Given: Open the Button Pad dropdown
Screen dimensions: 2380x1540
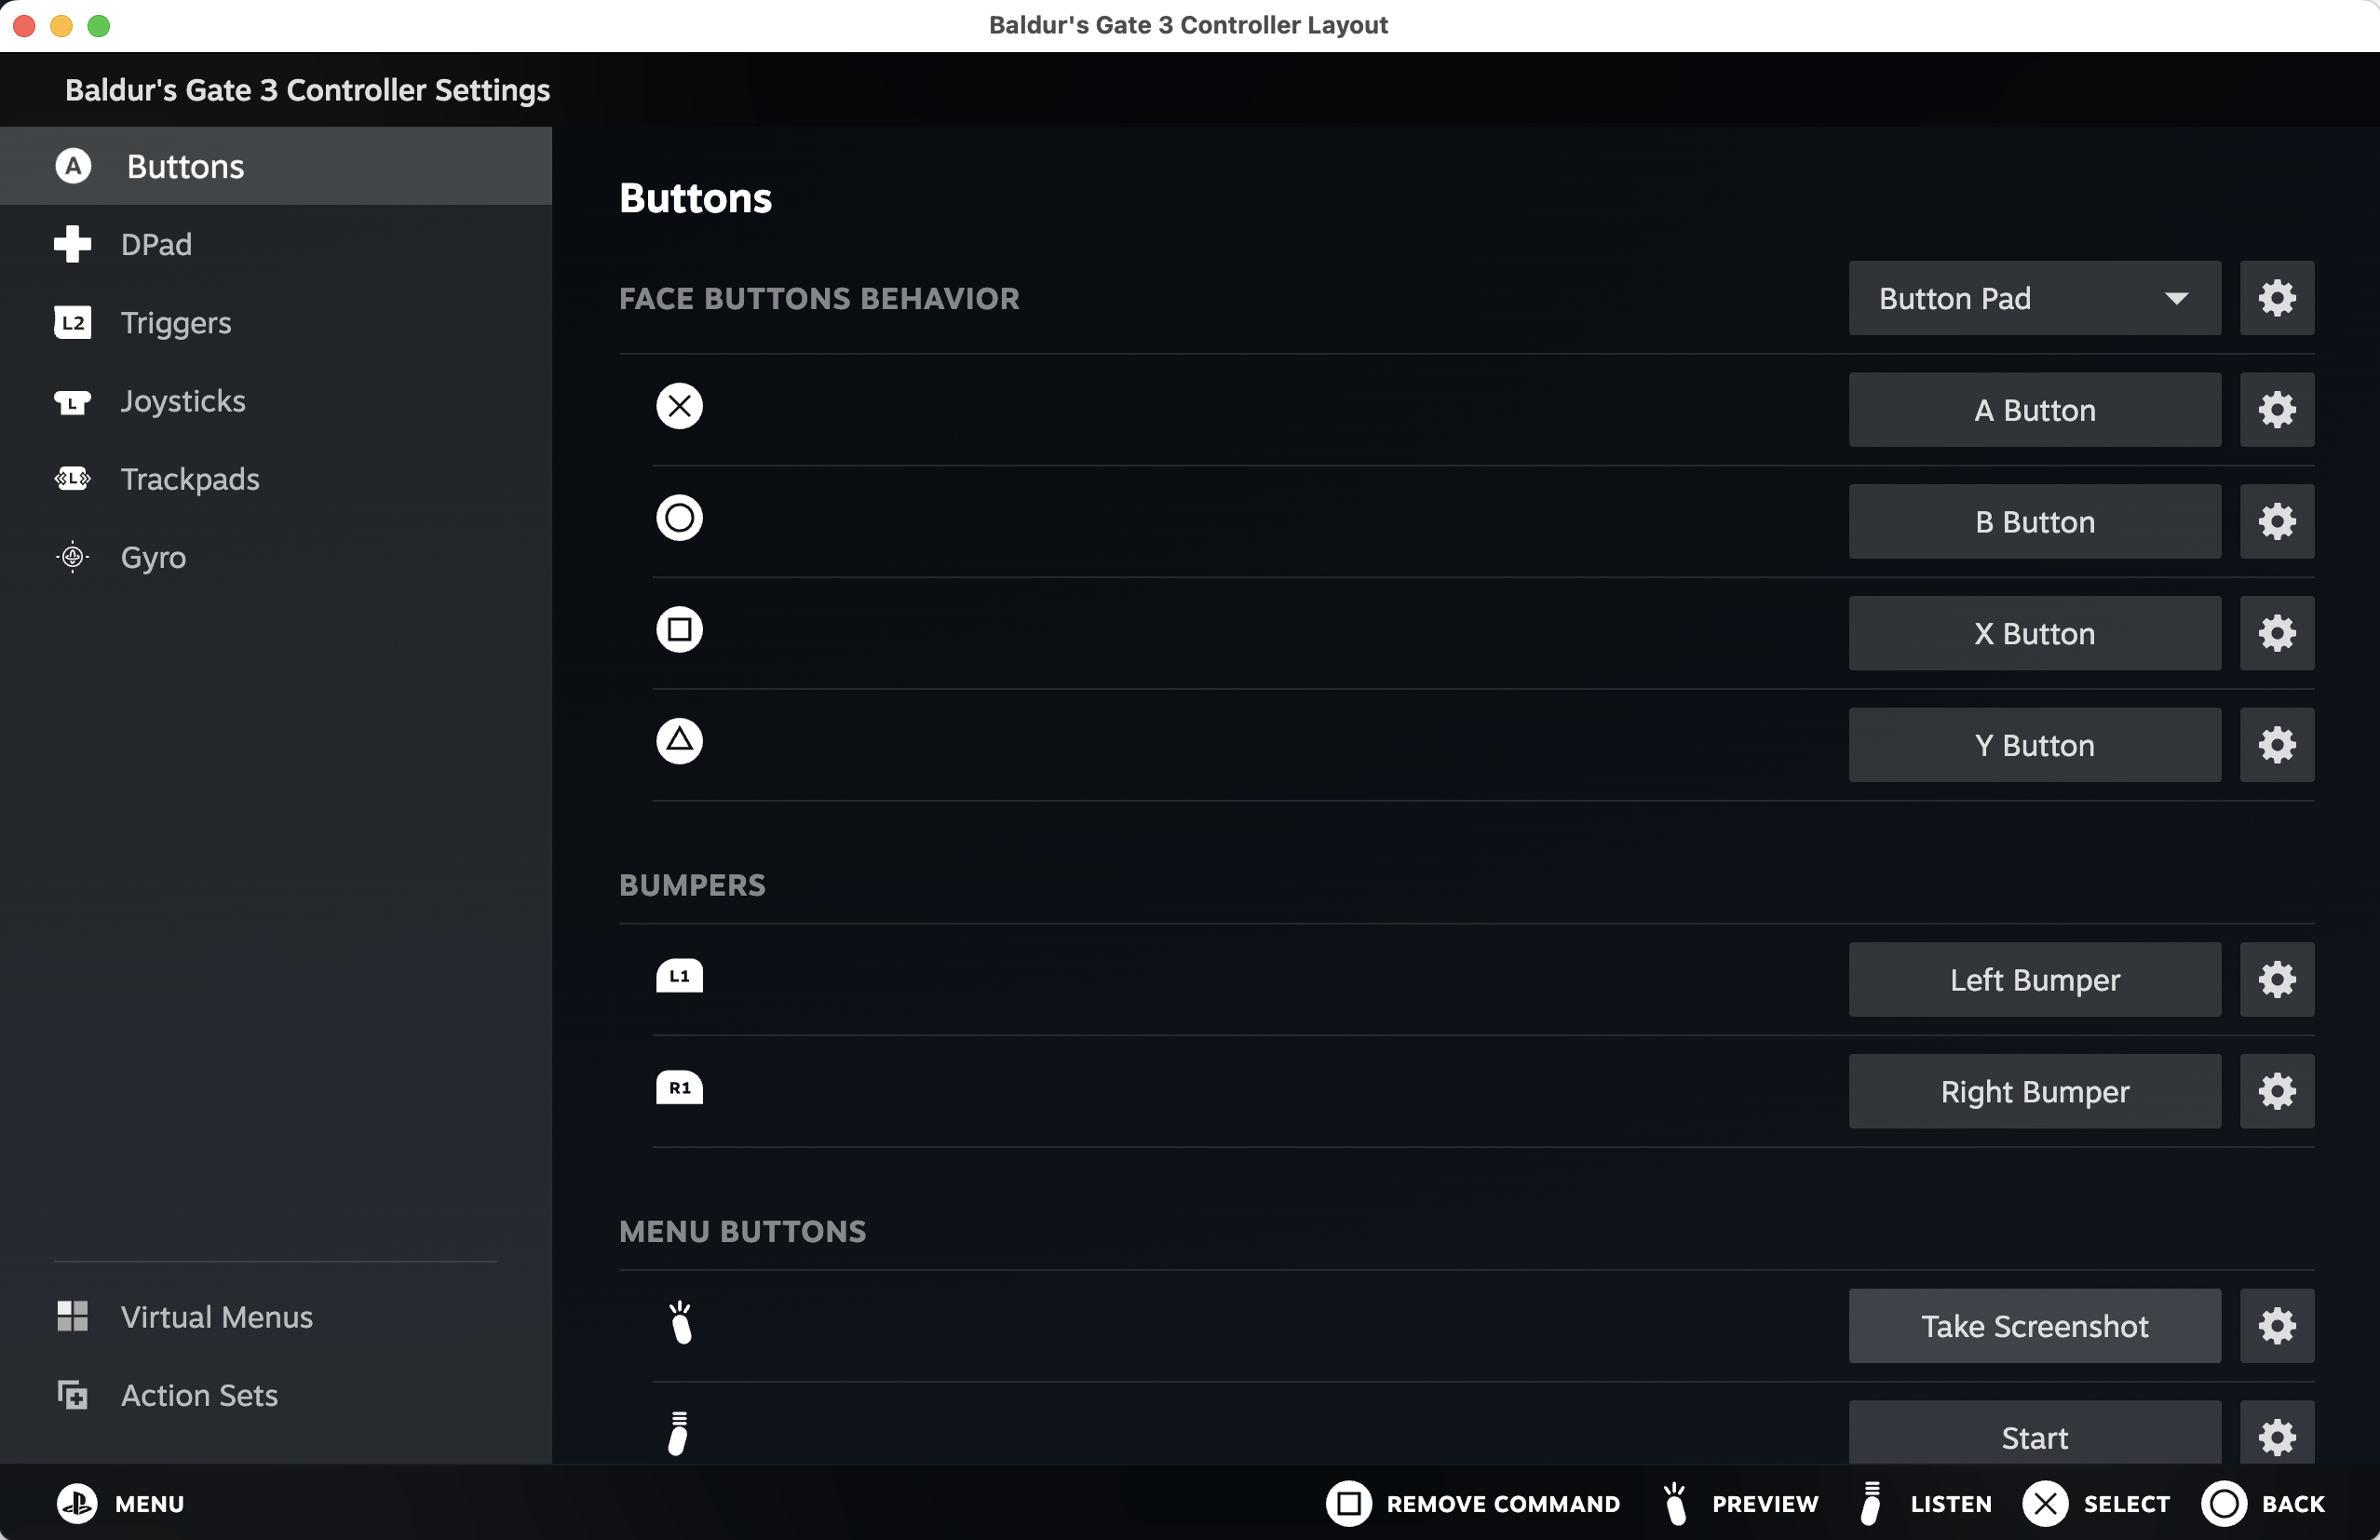Looking at the screenshot, I should 2033,298.
